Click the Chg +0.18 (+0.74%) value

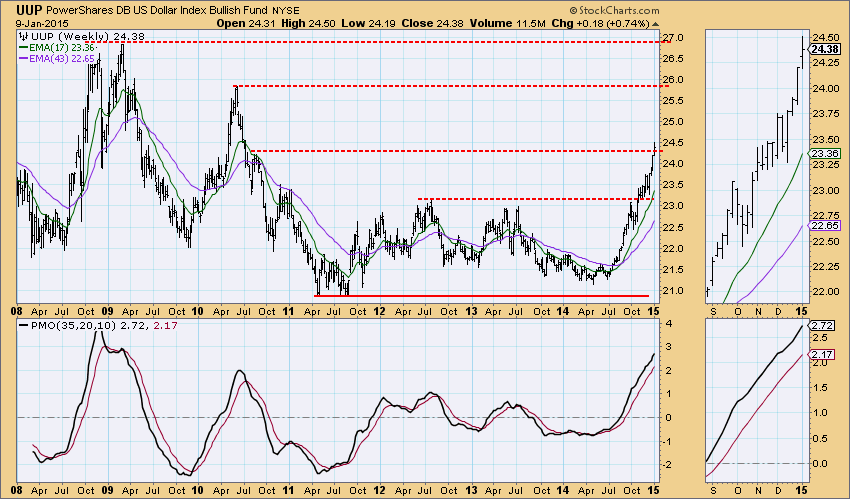(600, 23)
